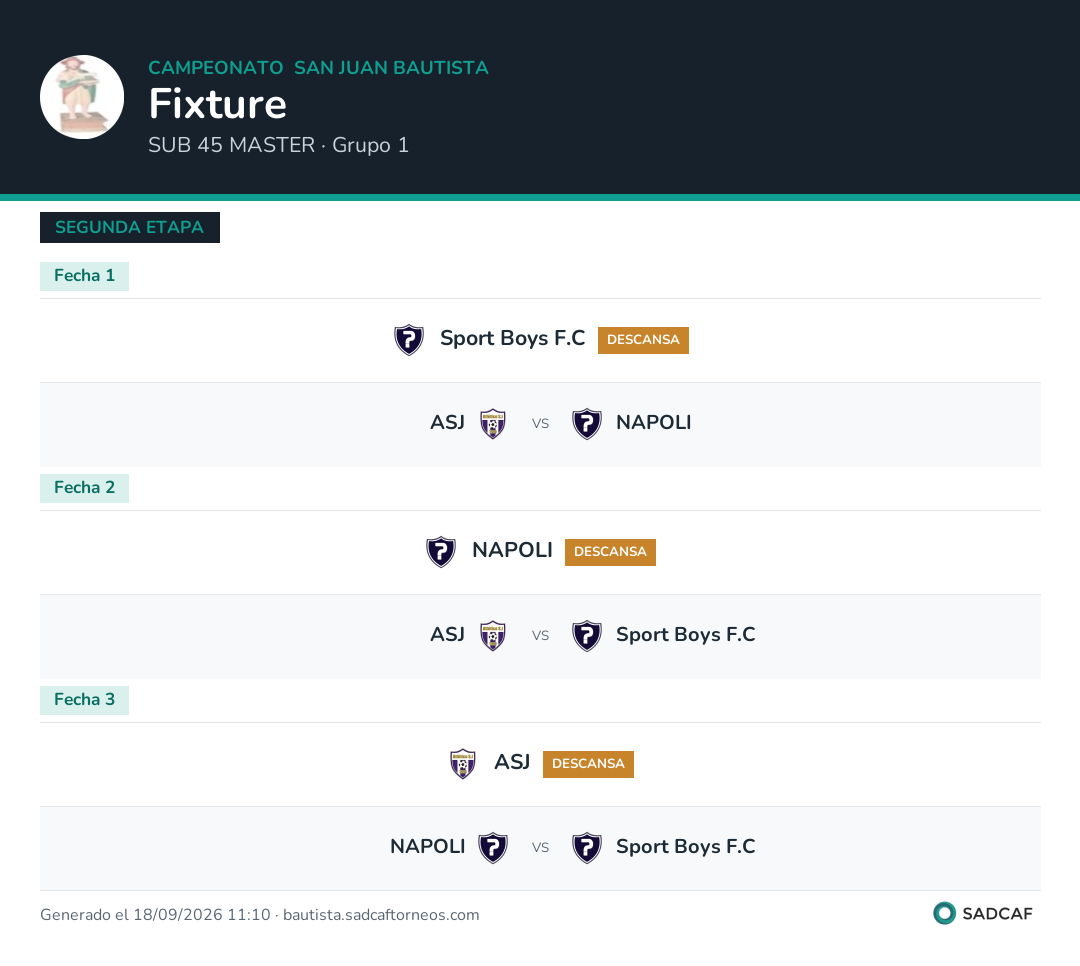Click the ASJ crest in Fecha 3 rest row
Image resolution: width=1080 pixels, height=966 pixels.
click(x=462, y=764)
